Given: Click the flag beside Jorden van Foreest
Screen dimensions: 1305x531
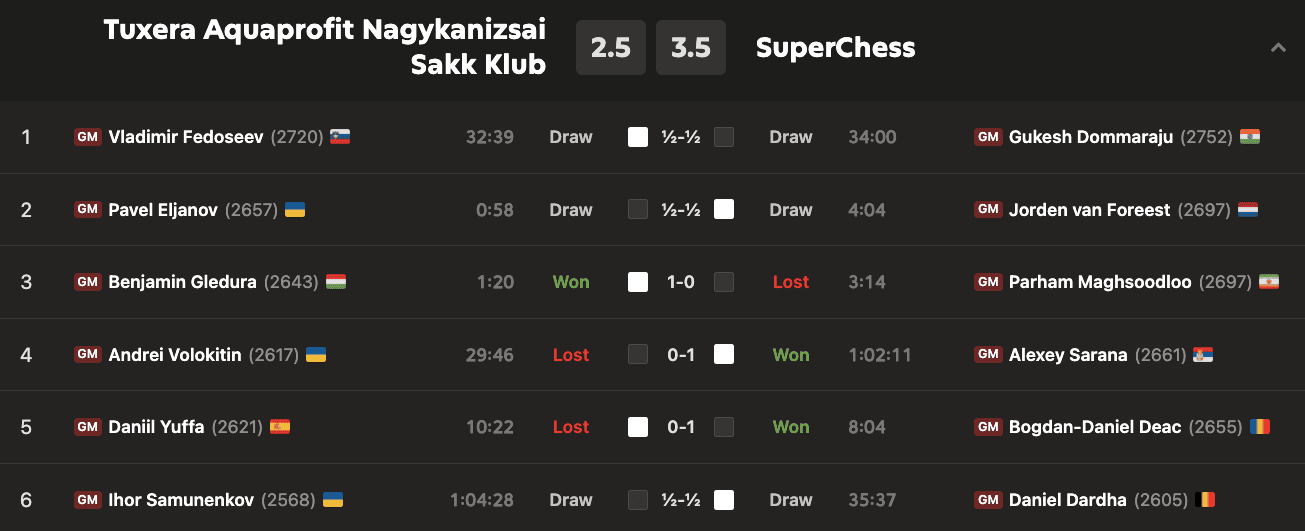Looking at the screenshot, I should pyautogui.click(x=1248, y=210).
